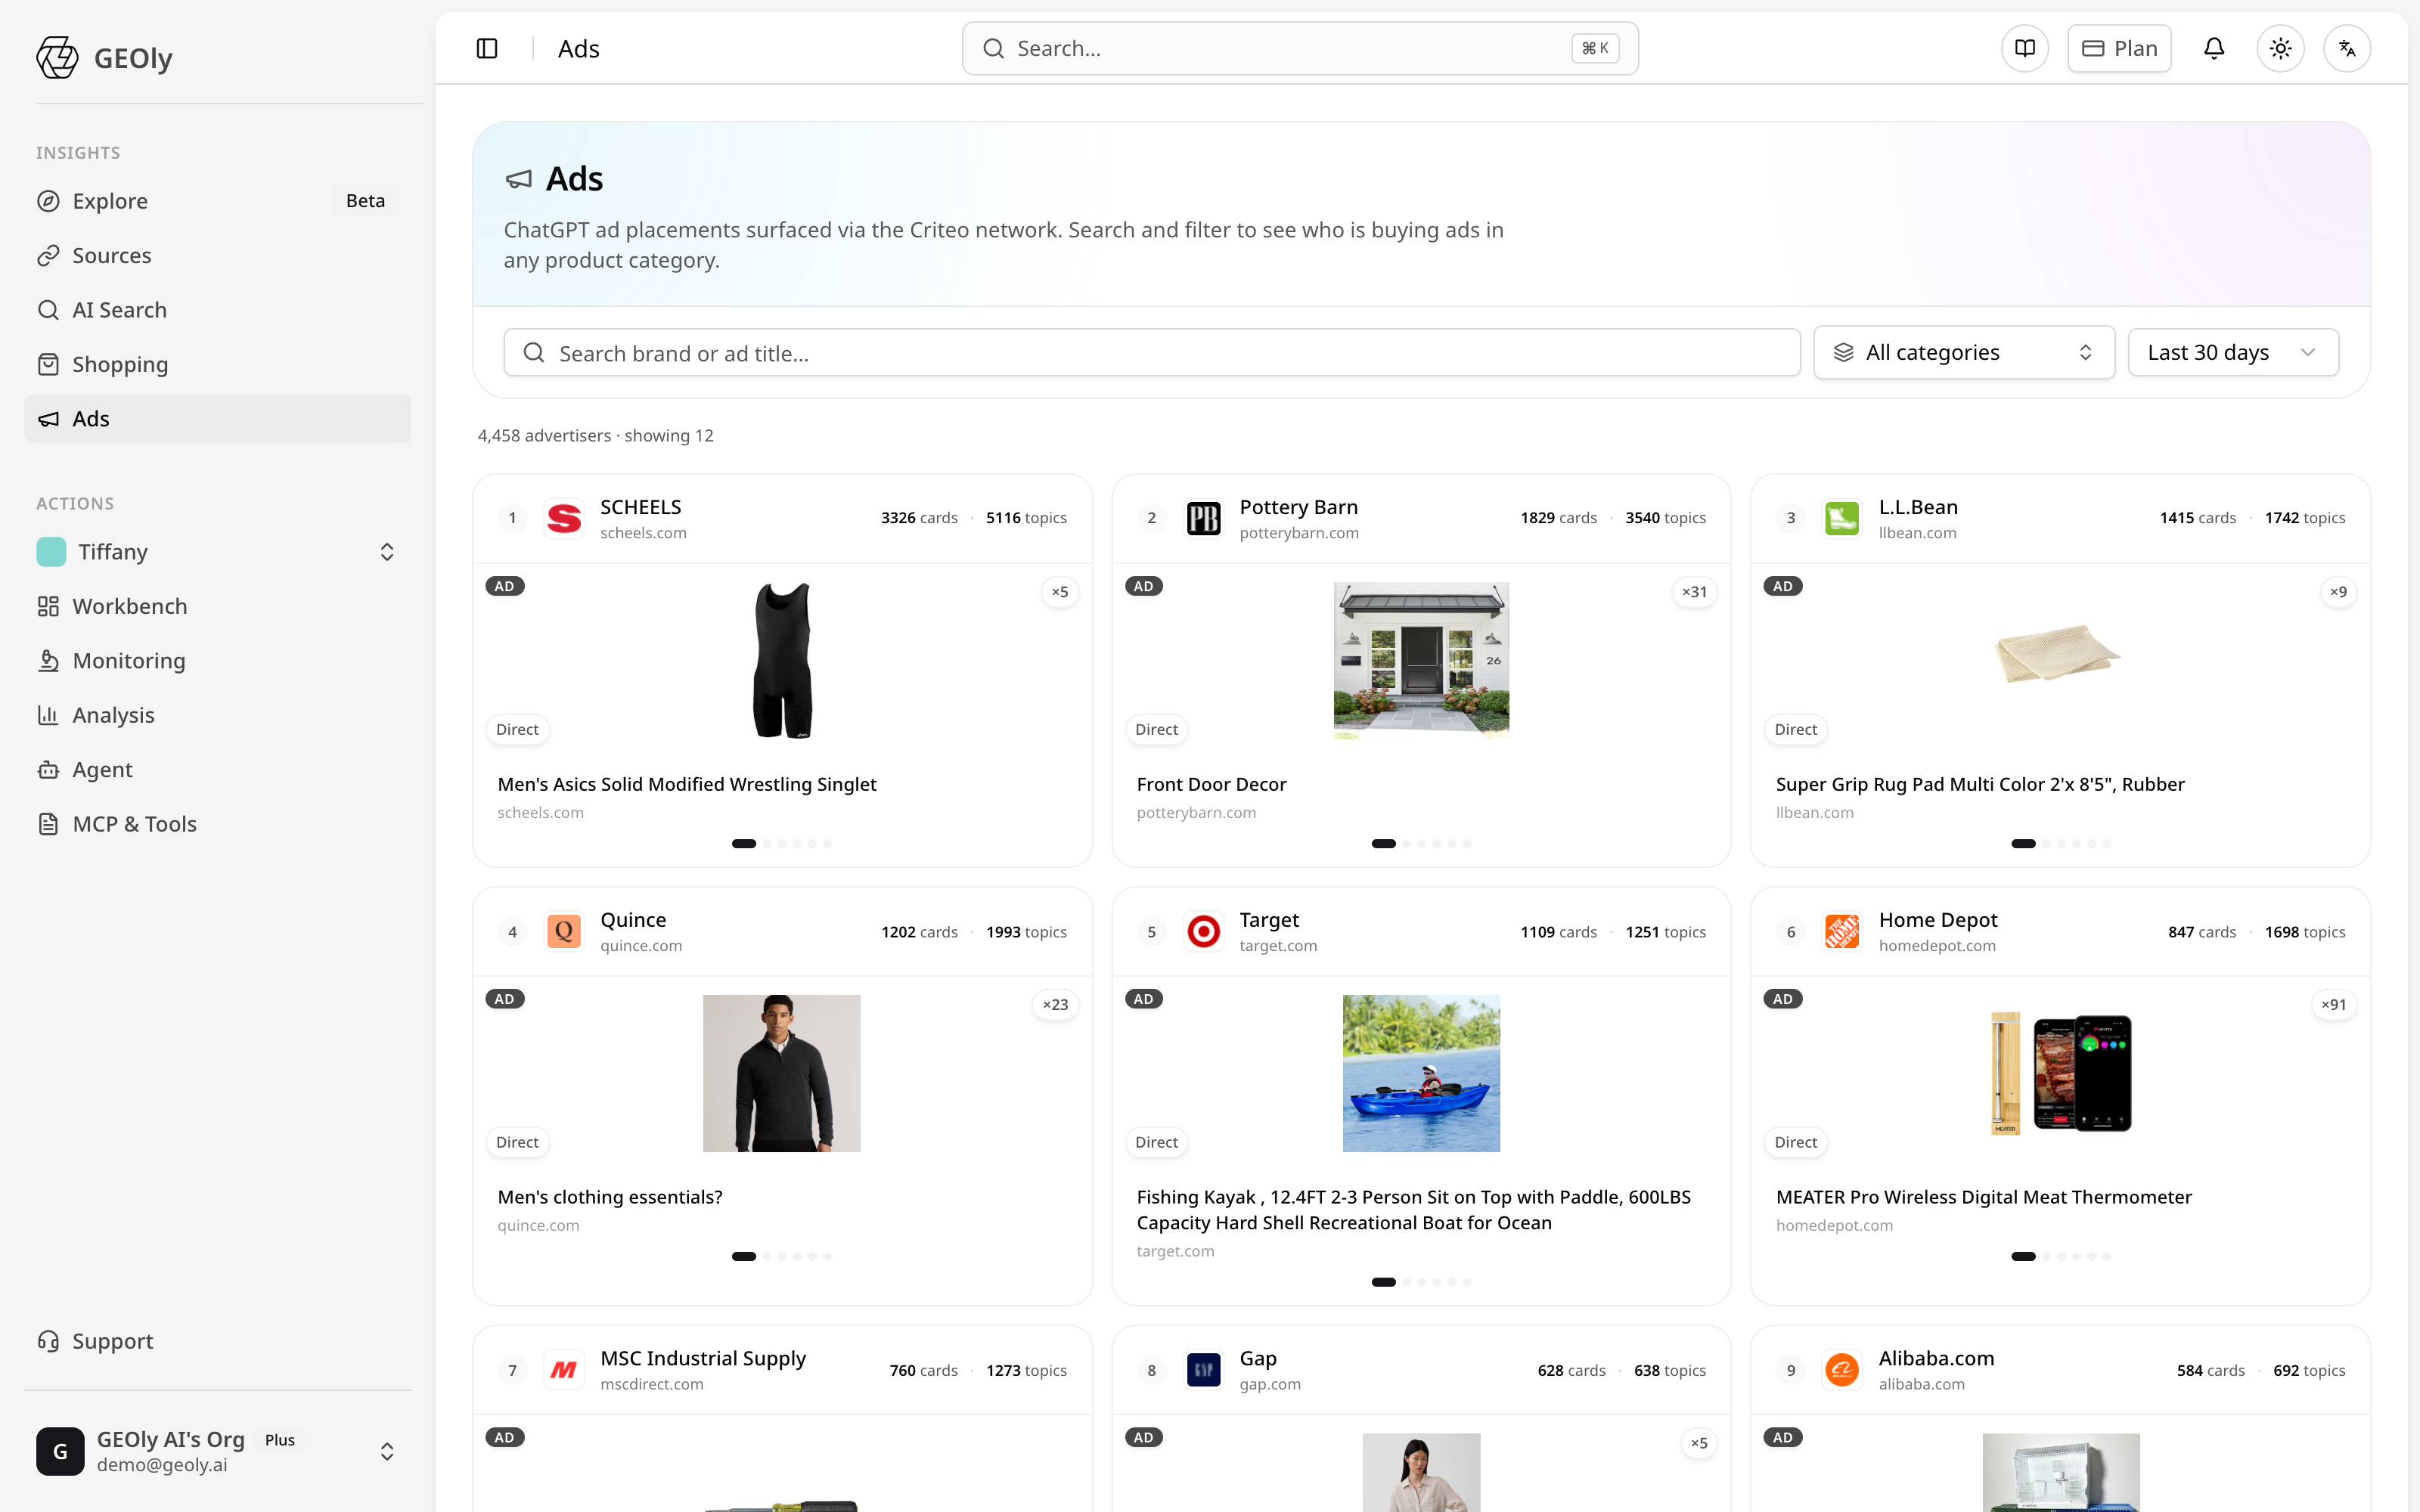Open Agent in the sidebar
The height and width of the screenshot is (1512, 2420).
pyautogui.click(x=217, y=769)
